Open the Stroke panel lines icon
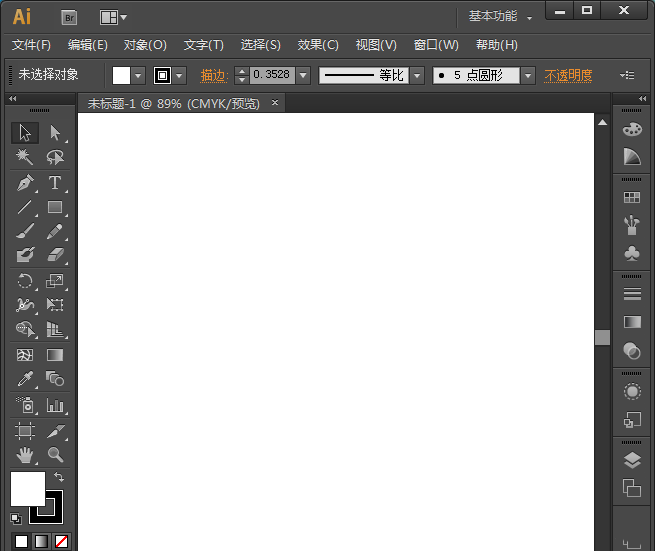 (632, 294)
